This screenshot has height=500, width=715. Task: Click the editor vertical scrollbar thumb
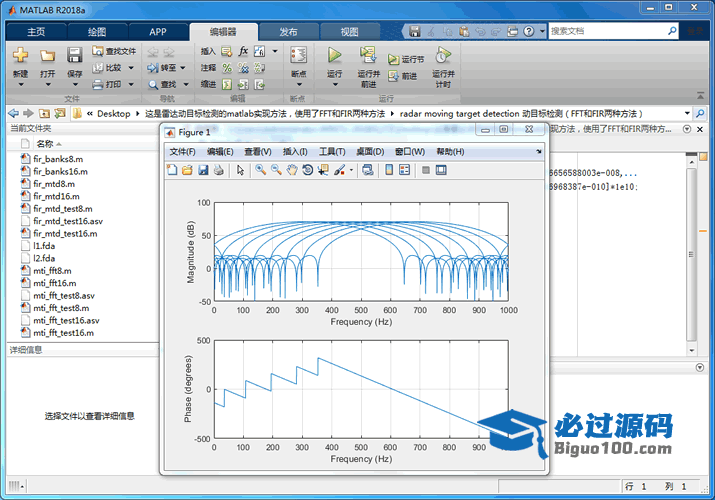(691, 255)
